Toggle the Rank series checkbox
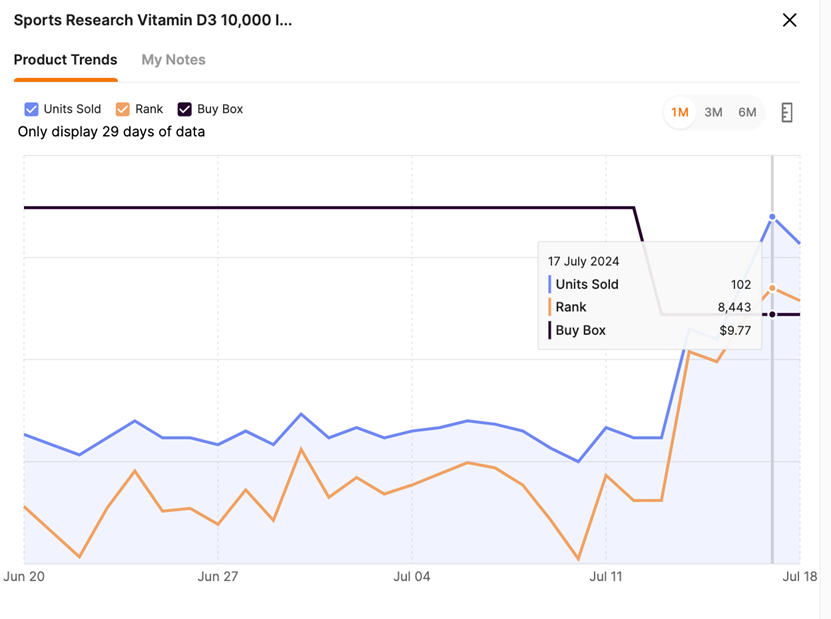The width and height of the screenshot is (831, 619). click(x=123, y=109)
